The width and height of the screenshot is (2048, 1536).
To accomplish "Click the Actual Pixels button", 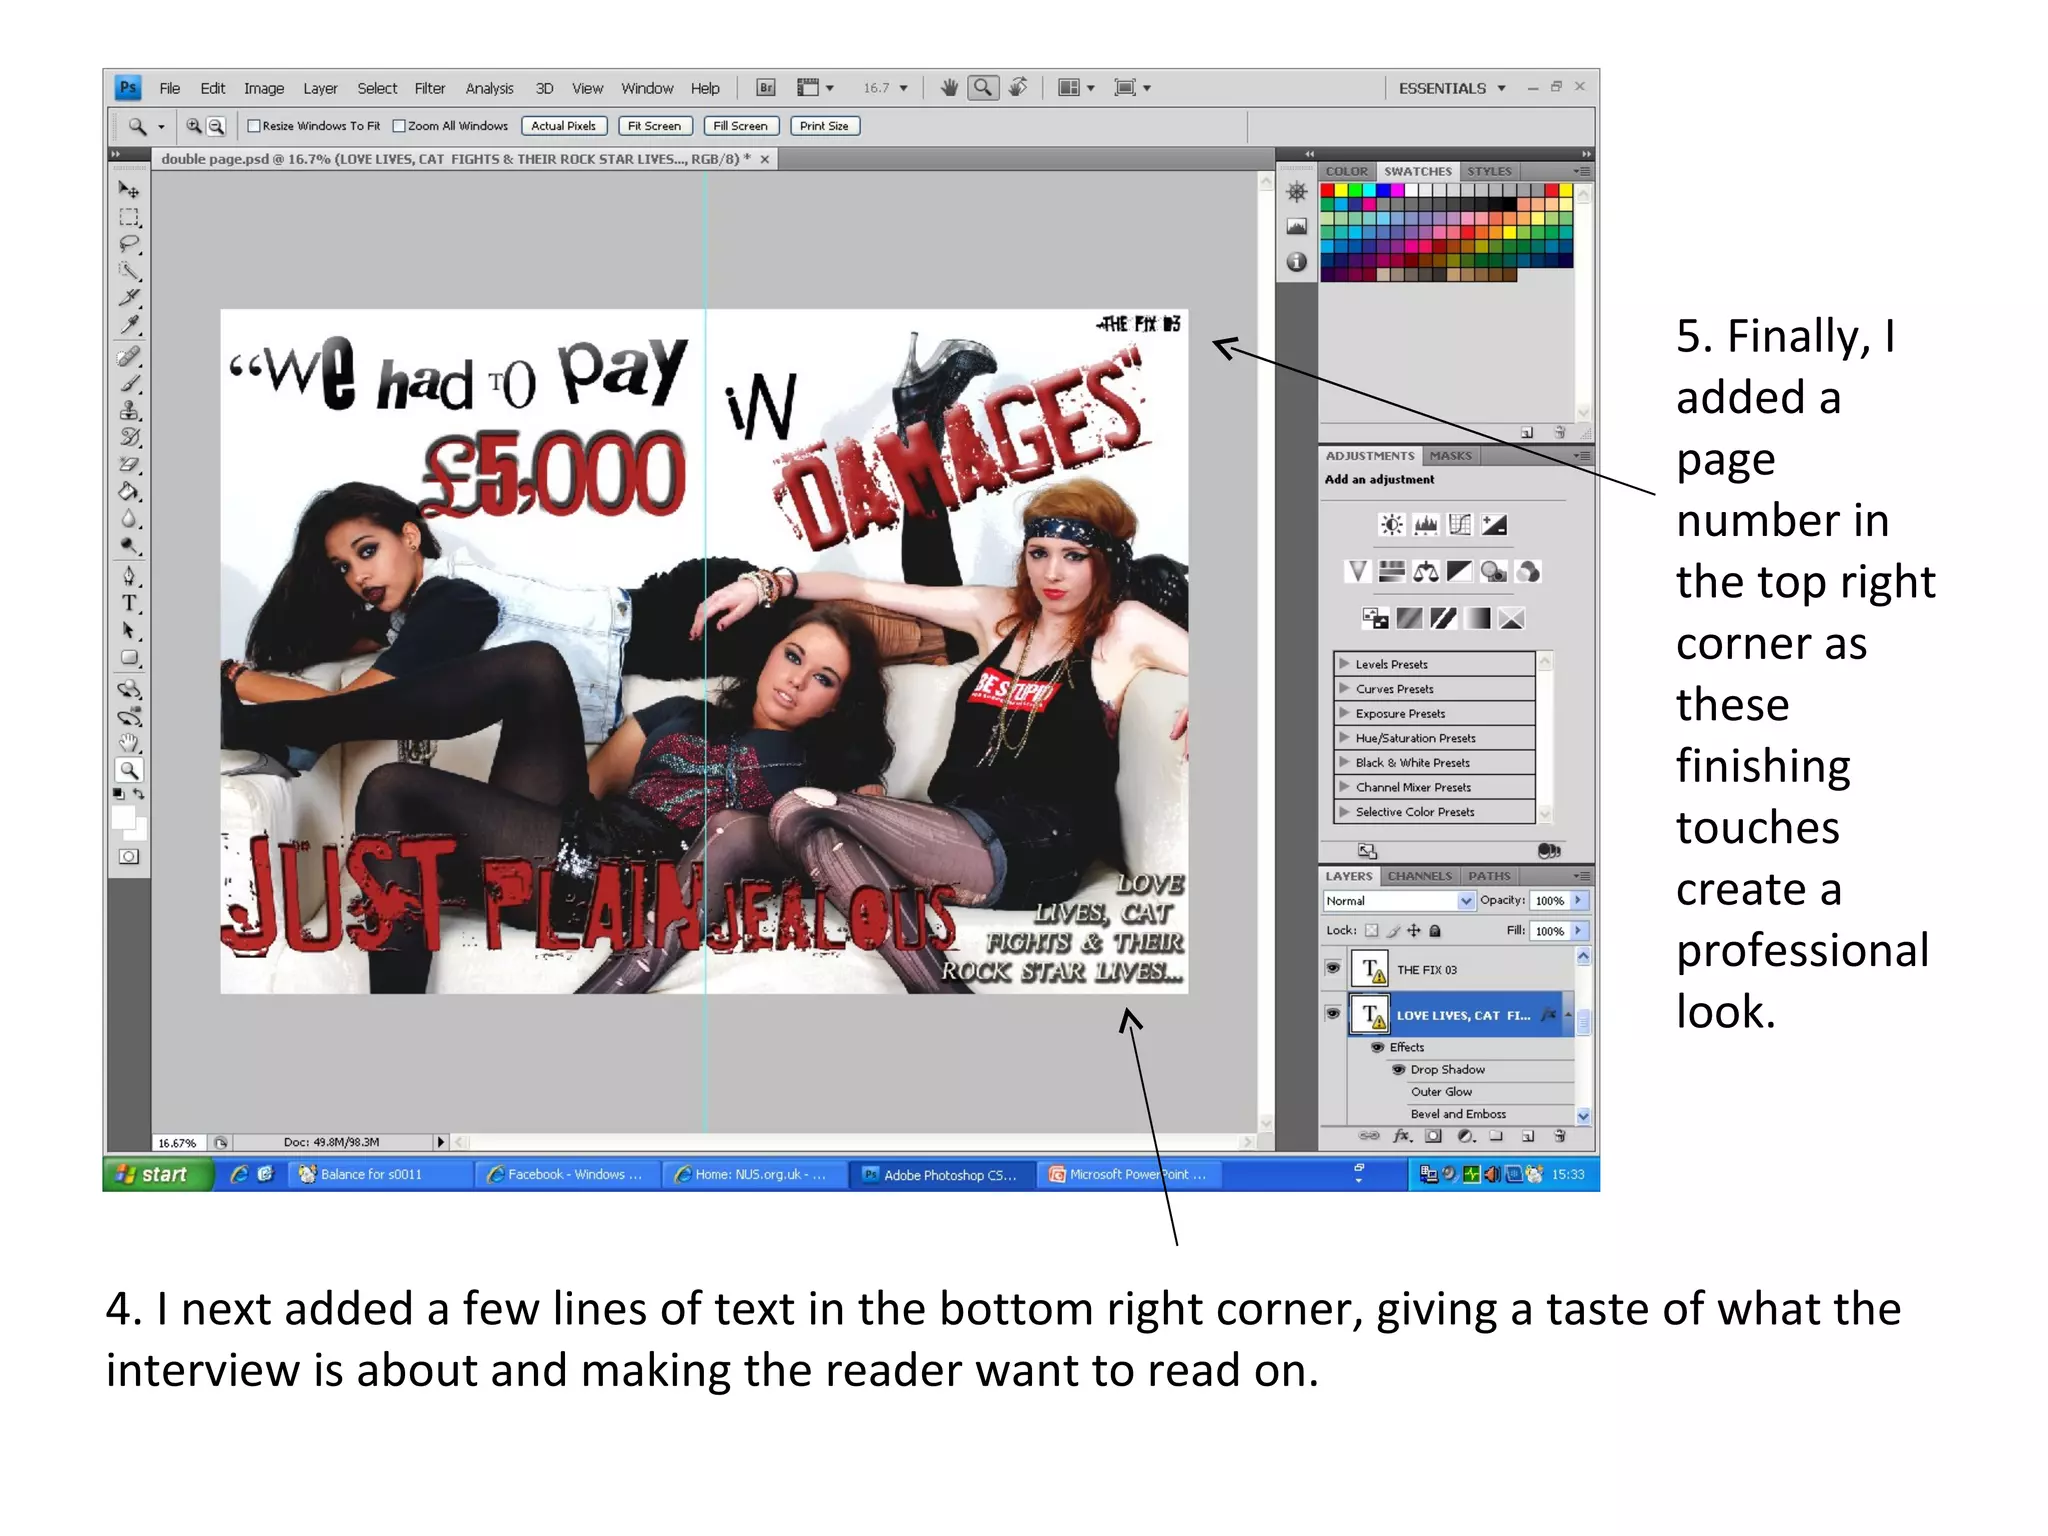I will coord(563,126).
